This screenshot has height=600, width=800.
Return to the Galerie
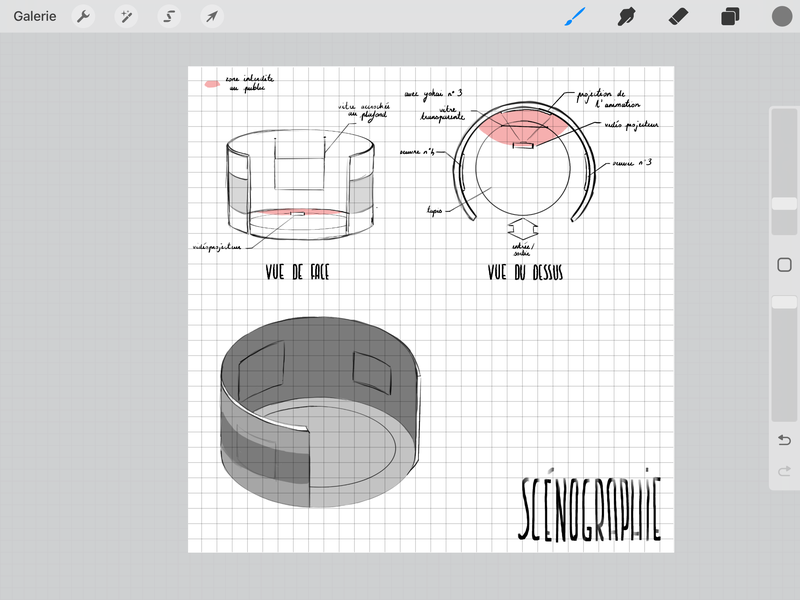click(35, 17)
